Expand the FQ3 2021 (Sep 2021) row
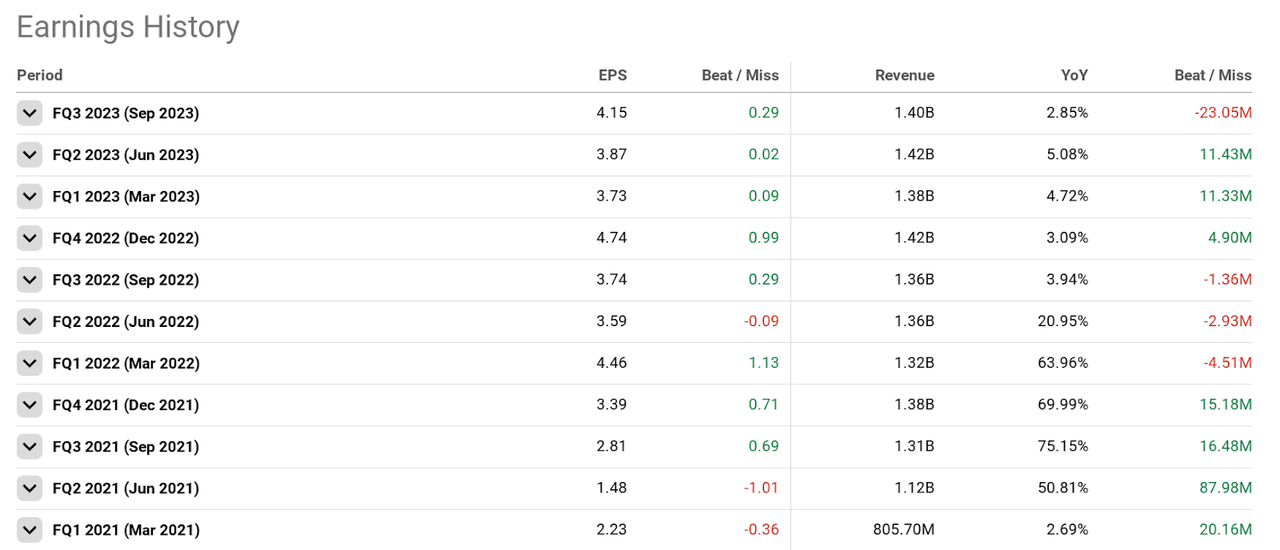1280x550 pixels. [30, 446]
